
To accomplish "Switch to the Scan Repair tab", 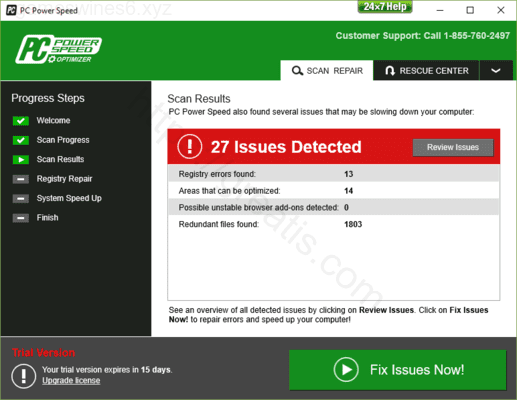I will pyautogui.click(x=327, y=70).
